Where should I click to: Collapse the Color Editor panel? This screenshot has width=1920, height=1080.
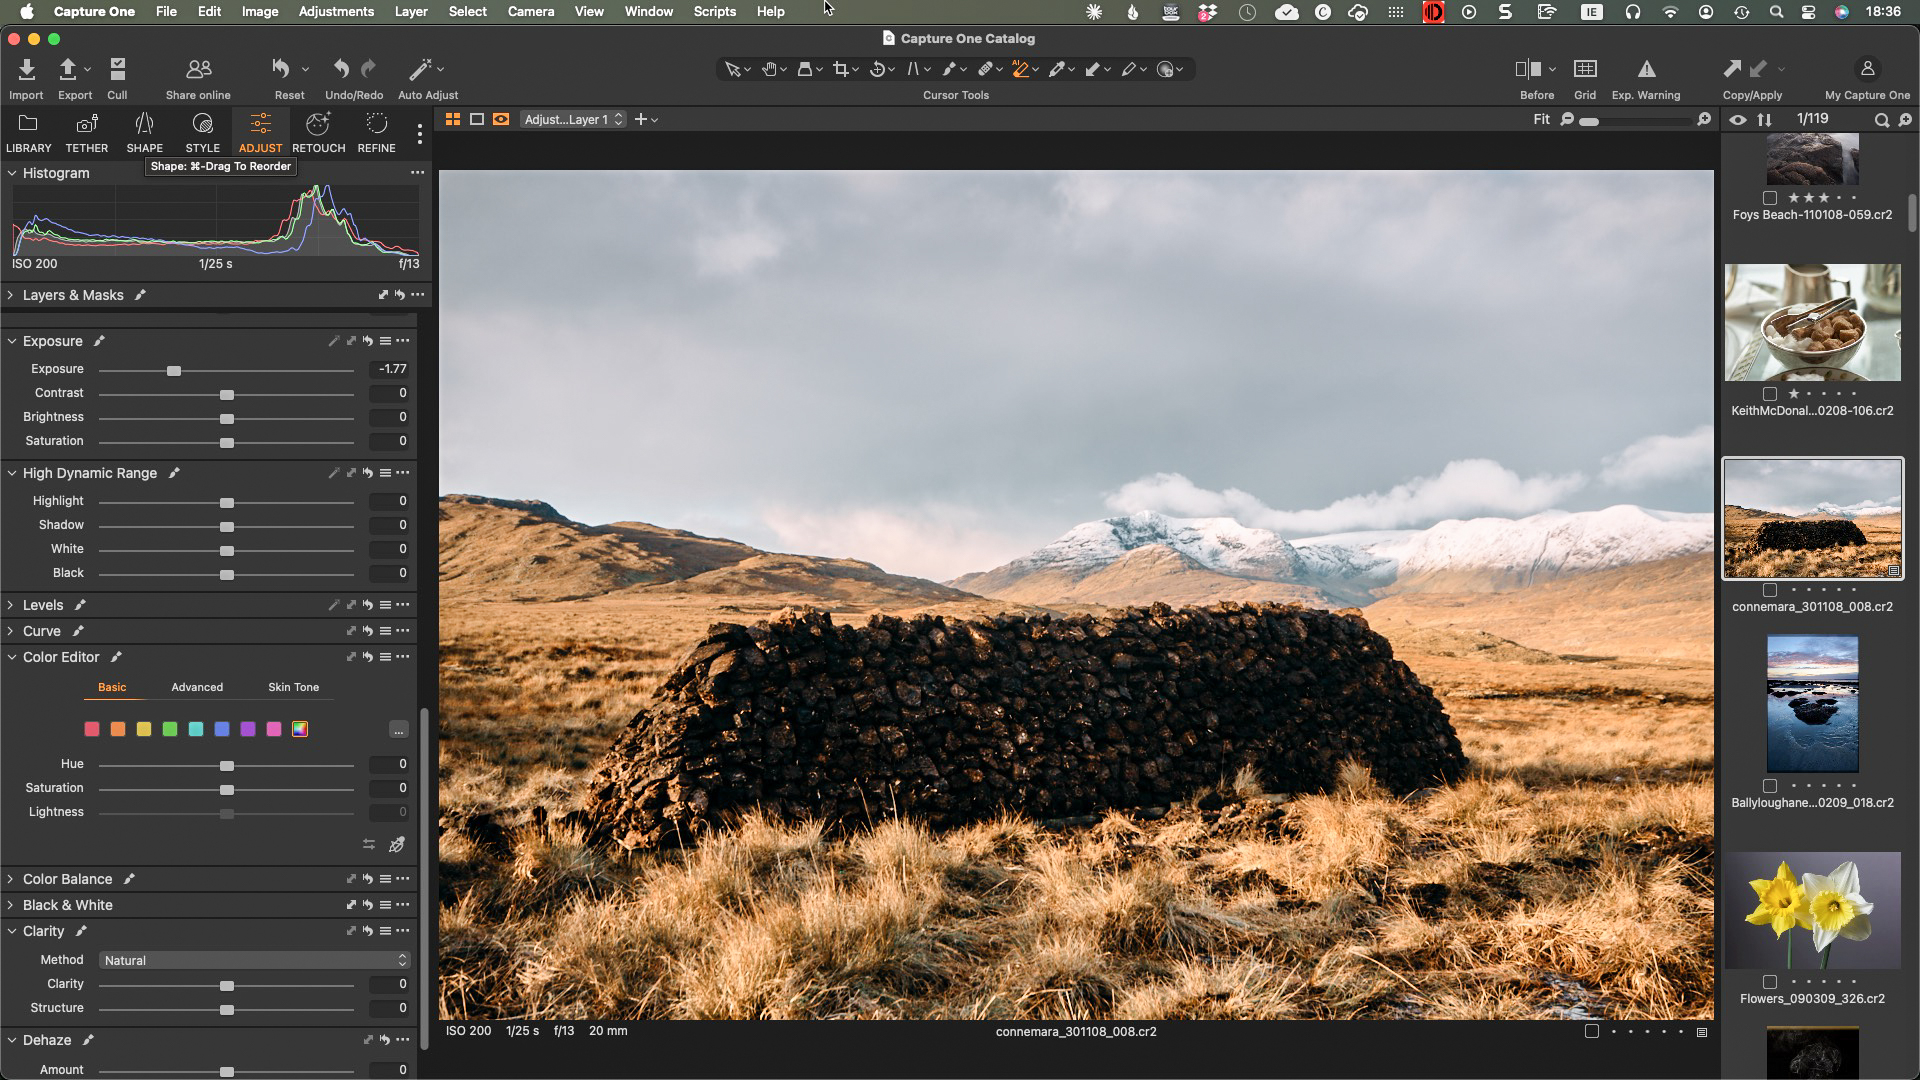point(10,657)
